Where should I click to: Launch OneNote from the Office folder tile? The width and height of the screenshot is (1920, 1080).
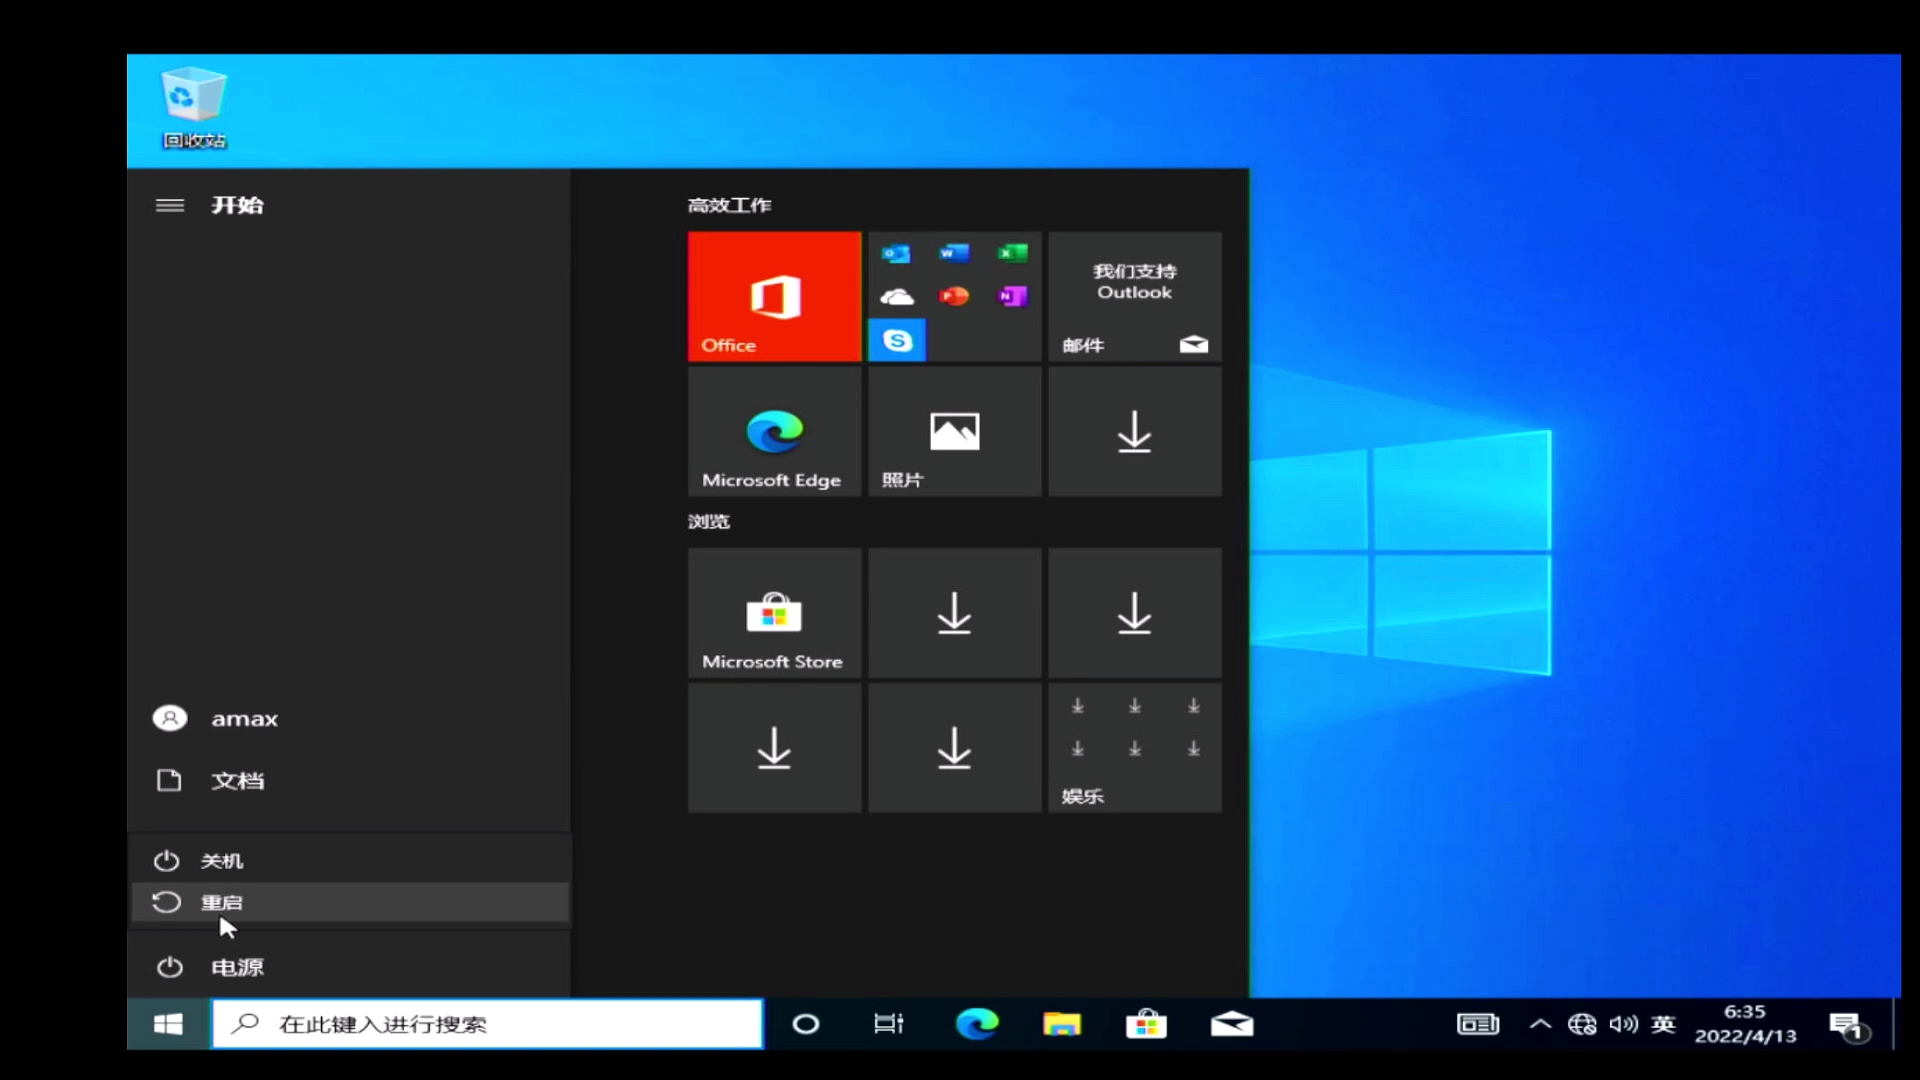[1012, 296]
